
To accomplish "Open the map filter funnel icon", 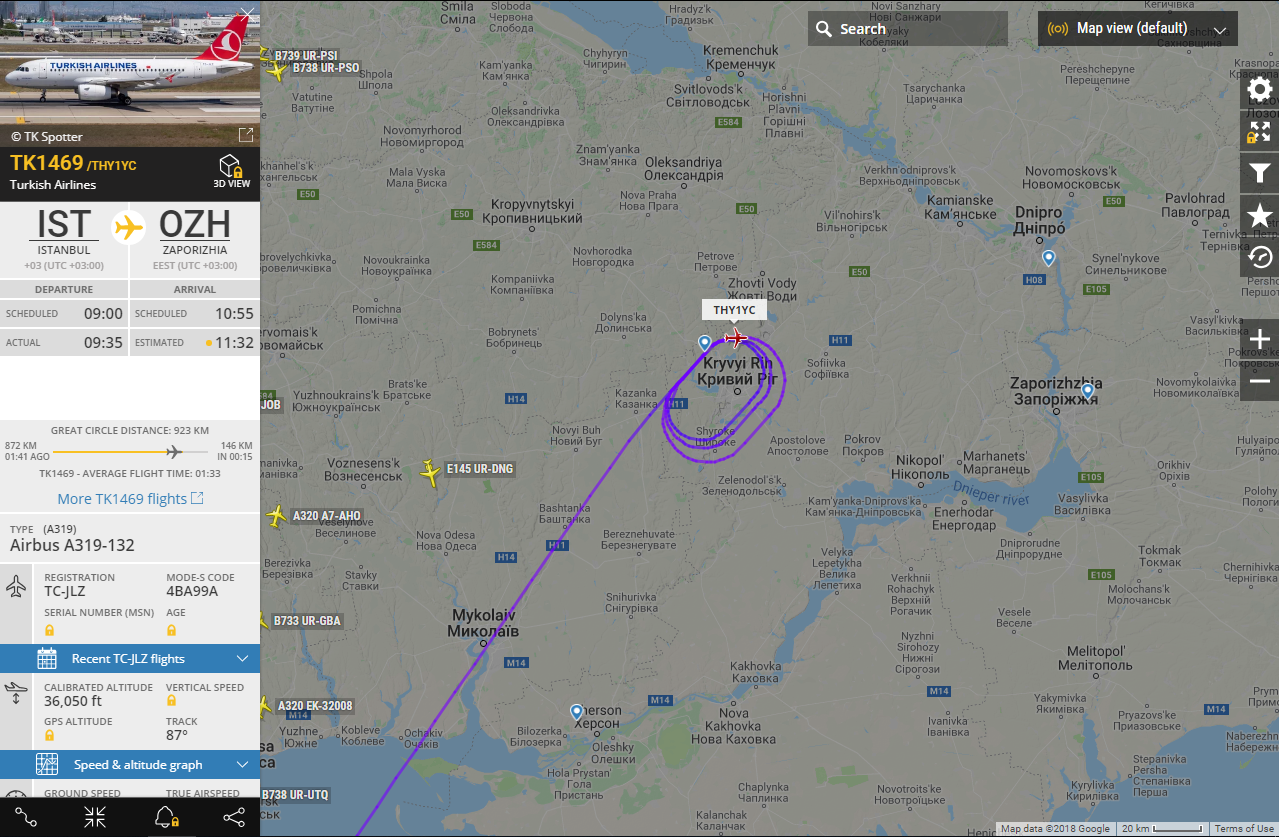I will pyautogui.click(x=1259, y=173).
